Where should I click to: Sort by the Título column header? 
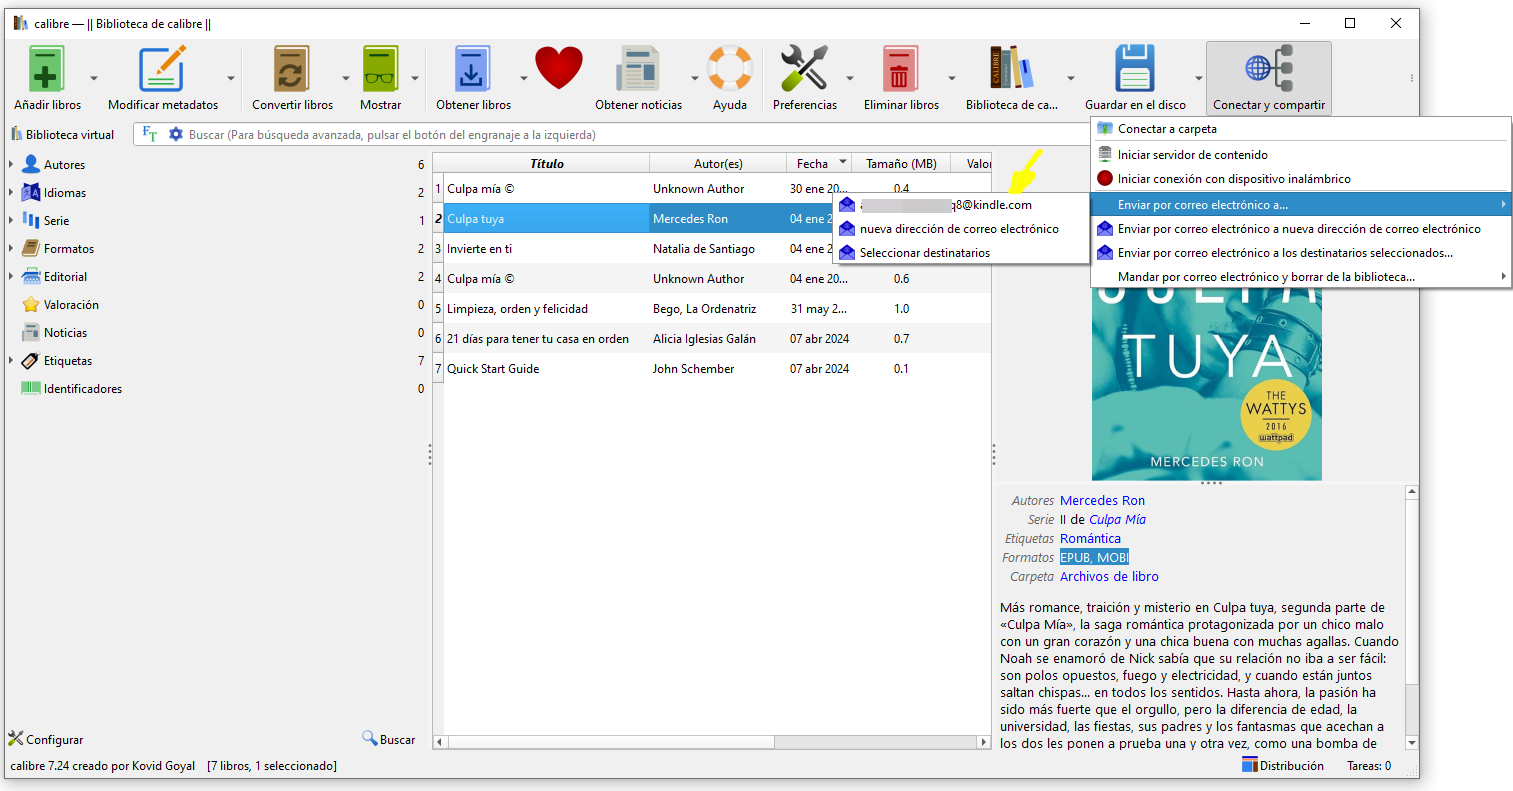[x=546, y=163]
